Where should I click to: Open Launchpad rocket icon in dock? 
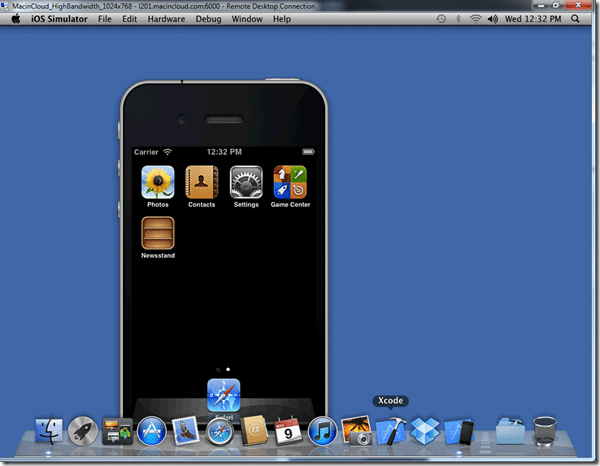(83, 431)
